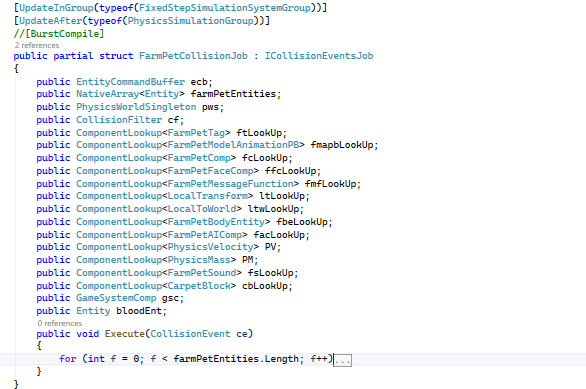Click the FarmPetMessageFunction type argument

click(x=231, y=184)
